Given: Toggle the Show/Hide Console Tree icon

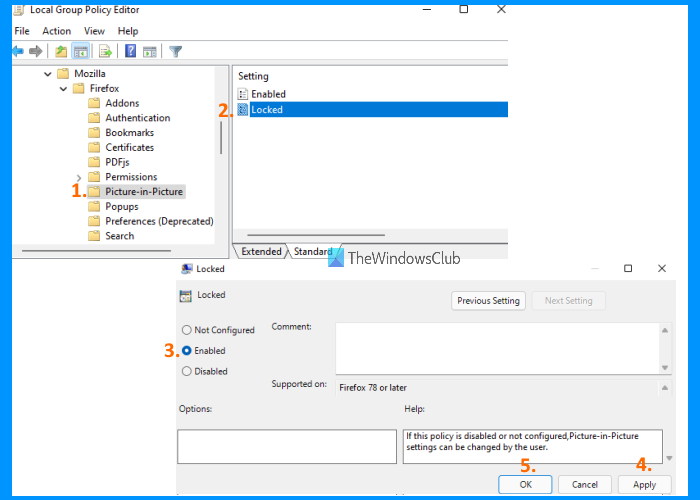Looking at the screenshot, I should point(81,51).
